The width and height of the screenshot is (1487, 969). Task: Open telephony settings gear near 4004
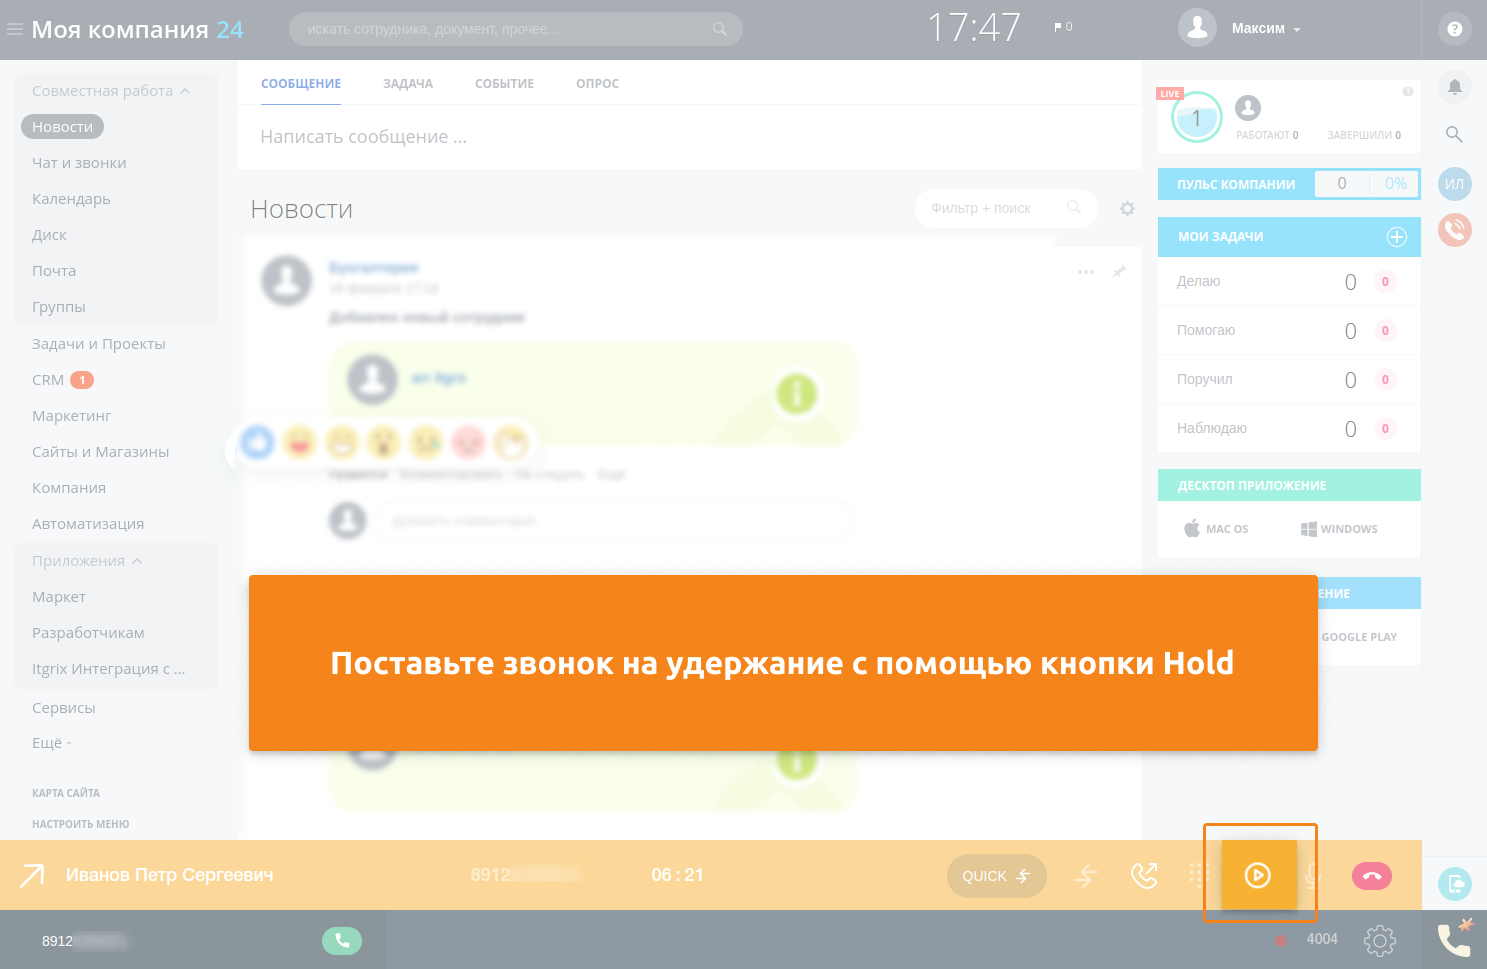click(x=1379, y=940)
